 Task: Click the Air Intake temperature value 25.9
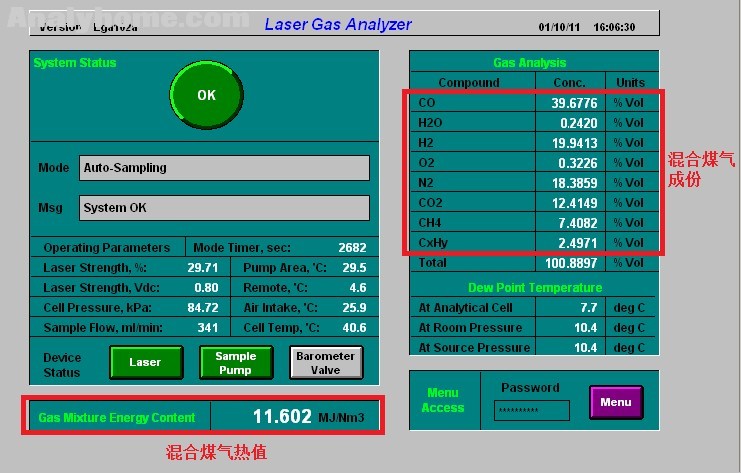(x=354, y=308)
